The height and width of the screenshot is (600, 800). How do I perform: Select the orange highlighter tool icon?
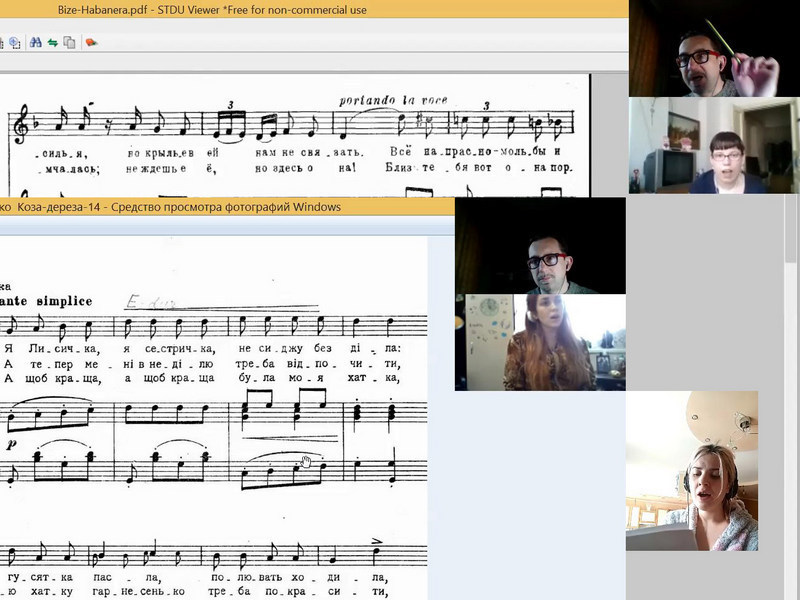[91, 42]
